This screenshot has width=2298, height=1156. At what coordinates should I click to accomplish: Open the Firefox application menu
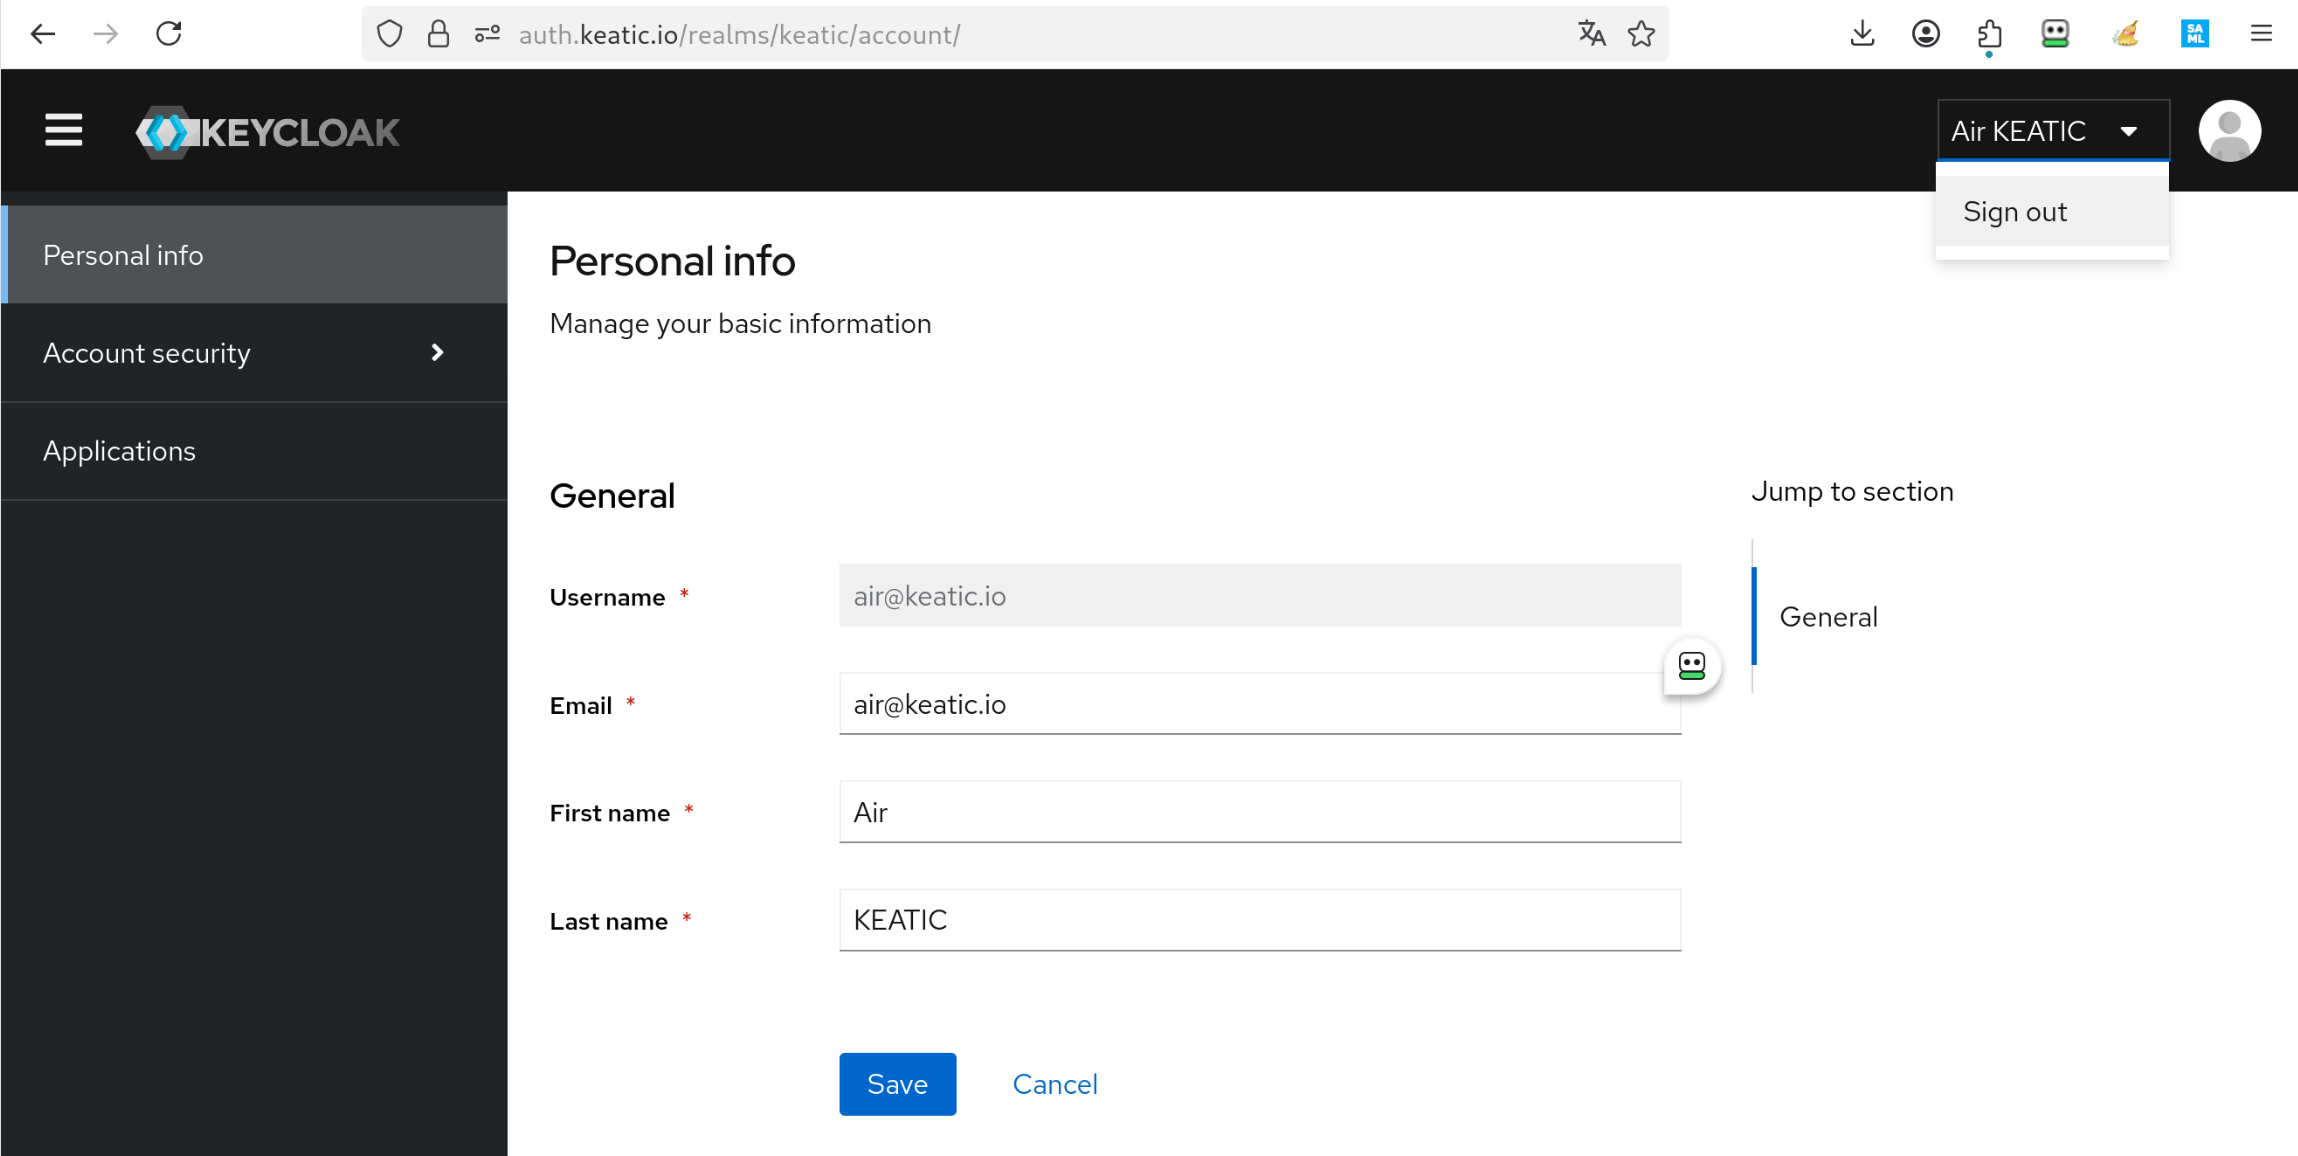click(2261, 34)
